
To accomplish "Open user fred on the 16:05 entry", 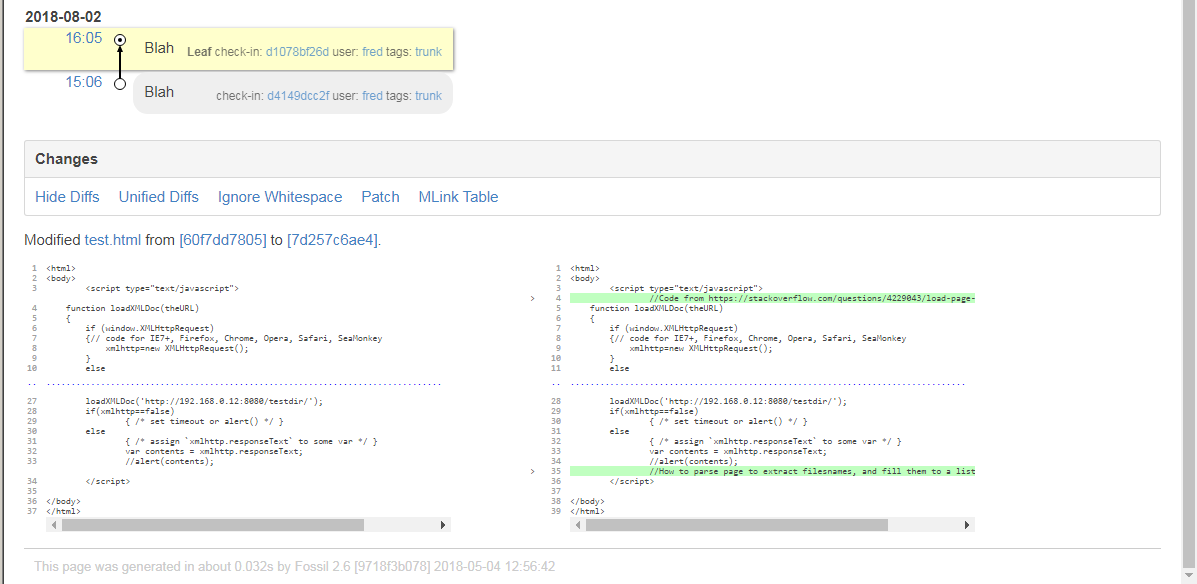I will pos(372,52).
